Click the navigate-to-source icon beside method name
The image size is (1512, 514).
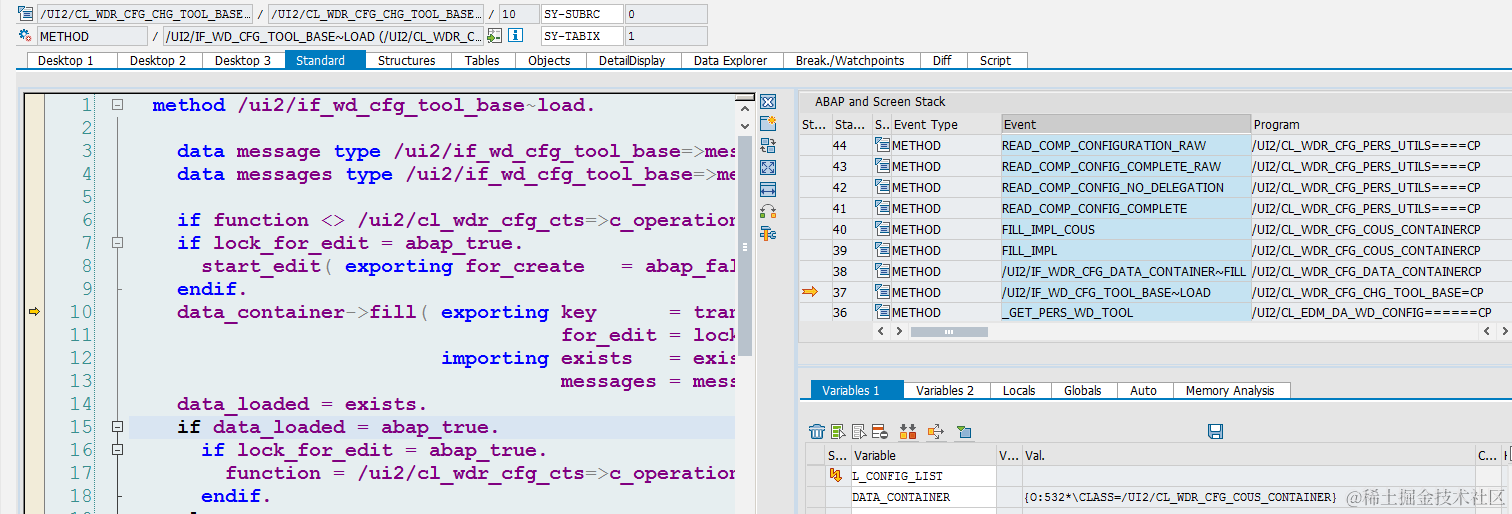click(x=494, y=36)
